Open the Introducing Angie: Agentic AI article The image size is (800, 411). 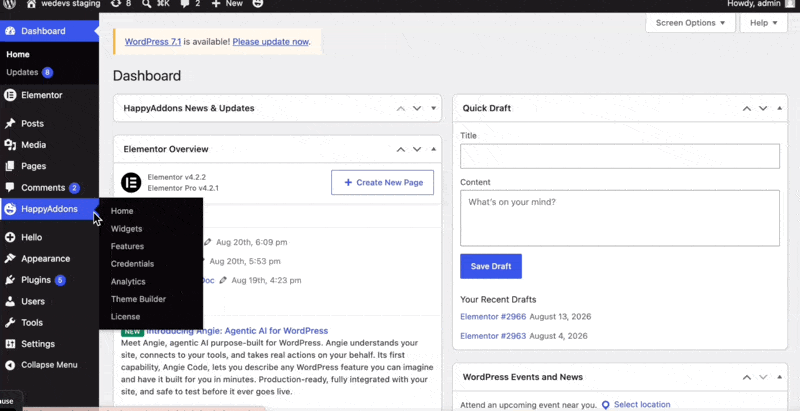click(237, 331)
